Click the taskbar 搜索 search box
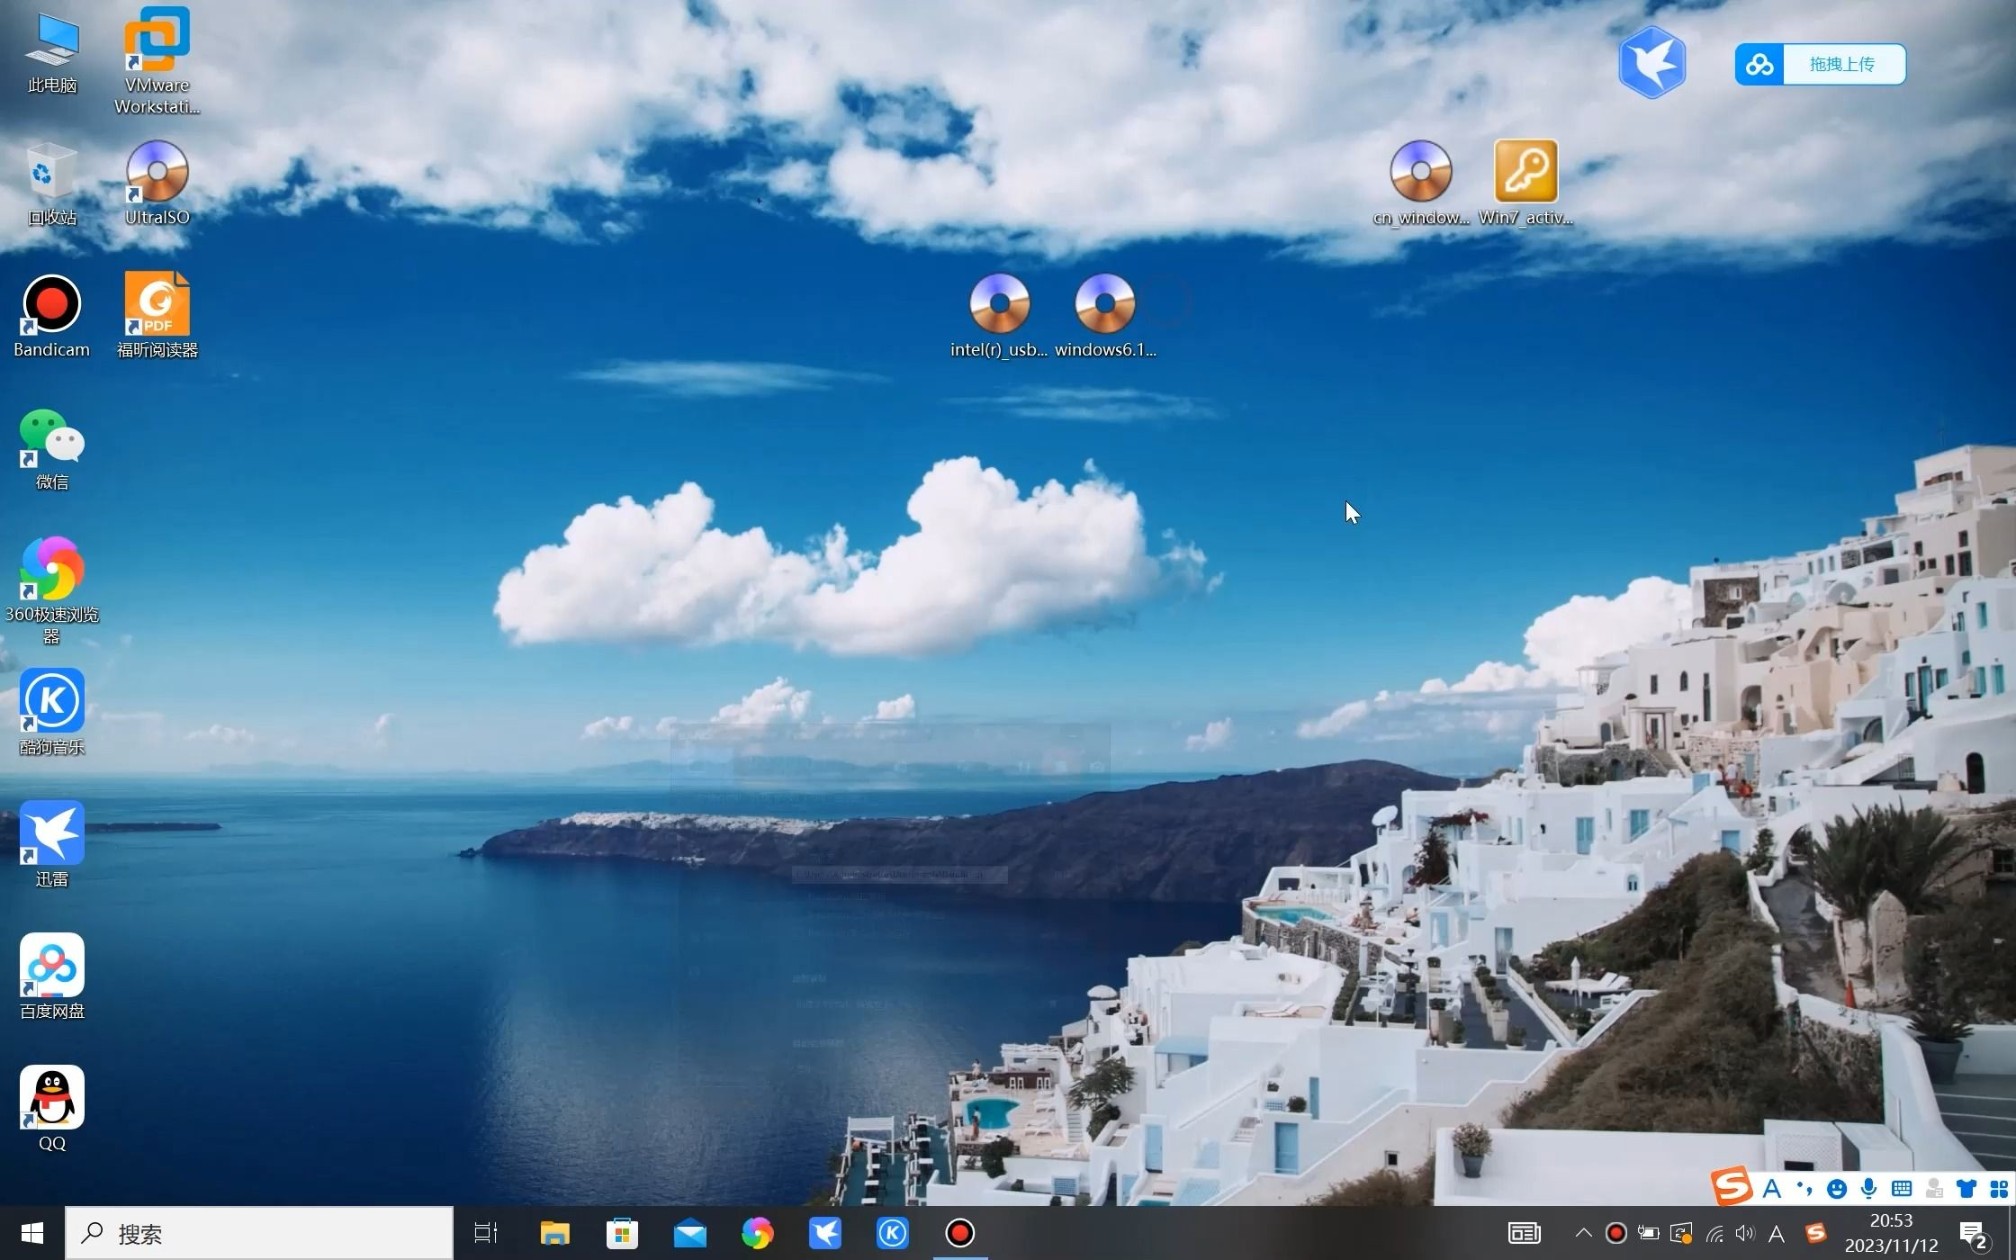This screenshot has height=1260, width=2016. (260, 1233)
